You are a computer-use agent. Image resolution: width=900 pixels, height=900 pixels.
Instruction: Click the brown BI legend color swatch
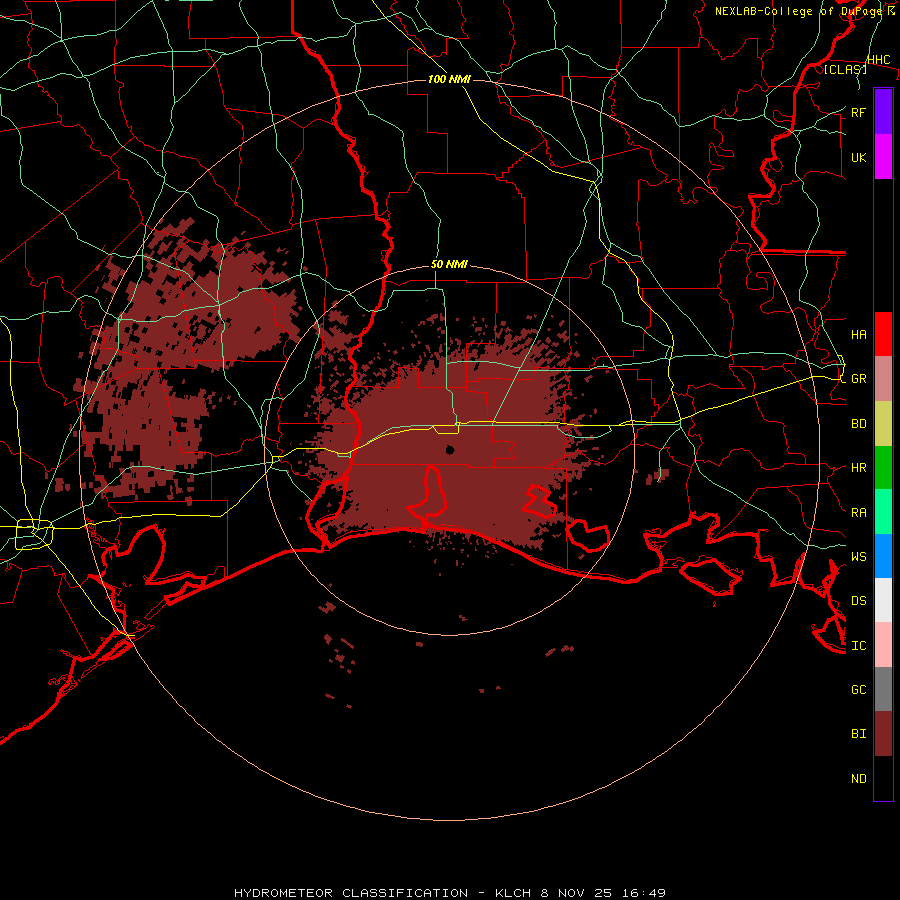883,734
